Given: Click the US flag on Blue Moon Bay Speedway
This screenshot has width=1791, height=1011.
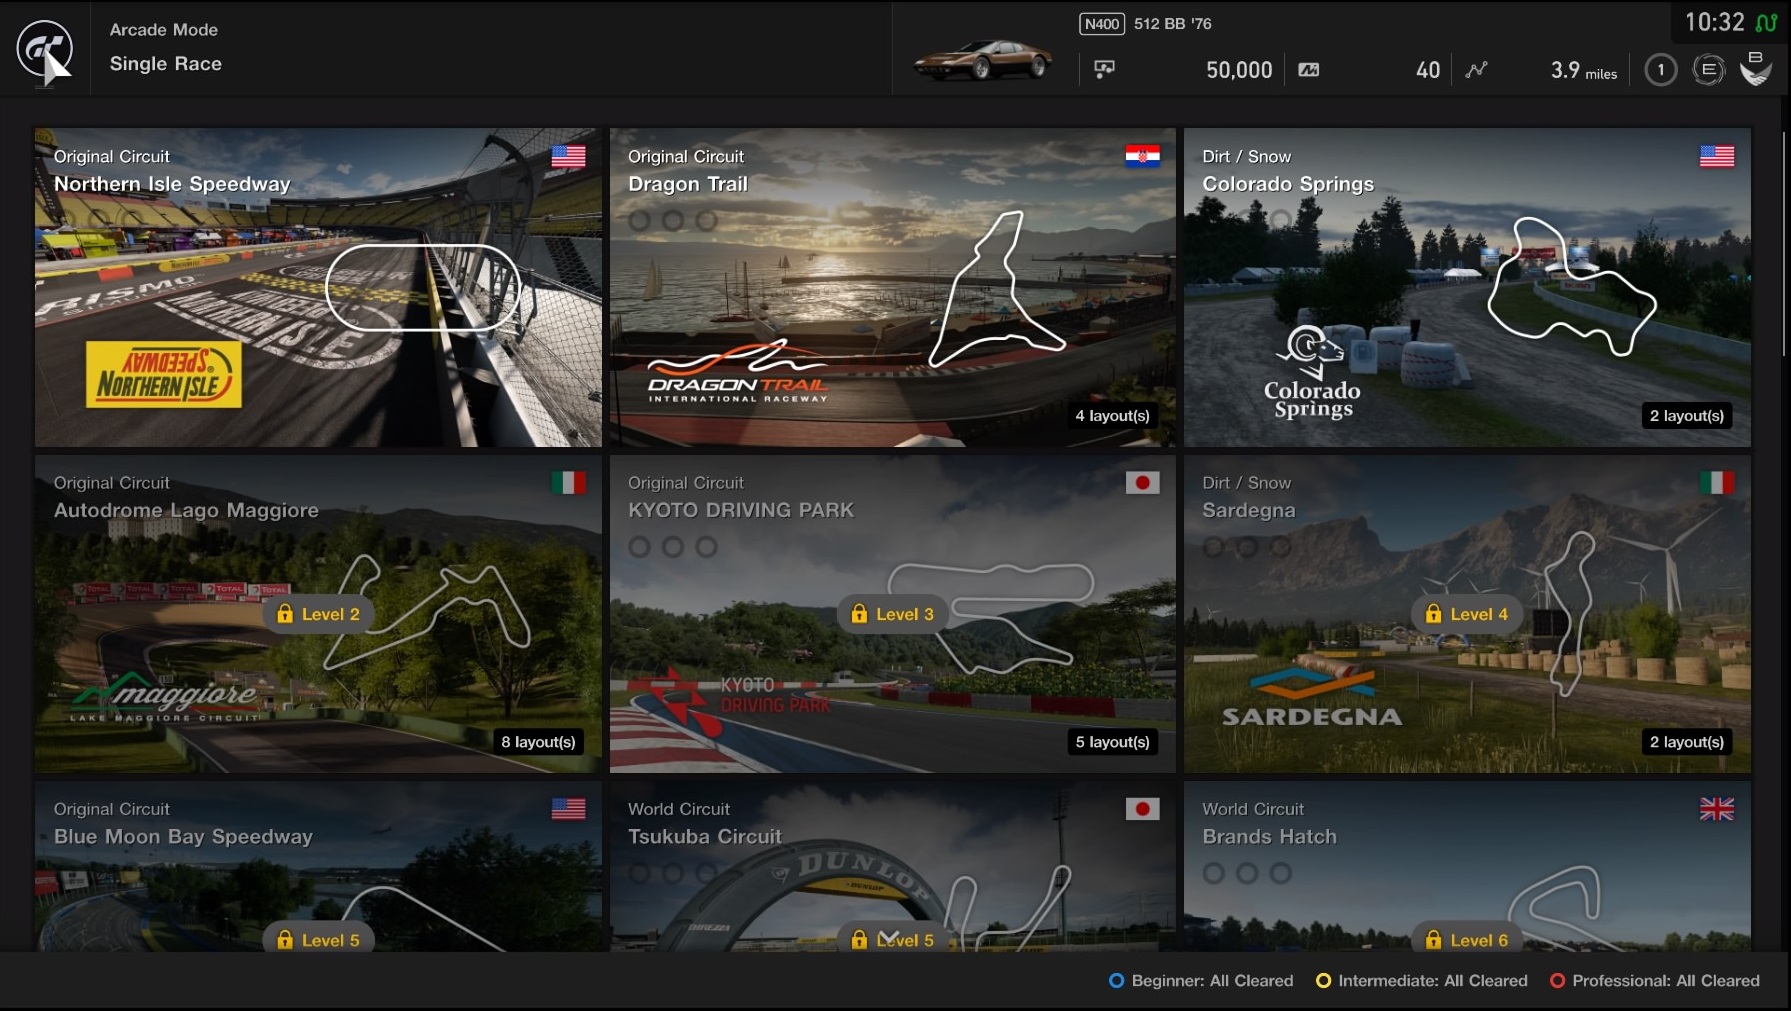Looking at the screenshot, I should click(568, 809).
